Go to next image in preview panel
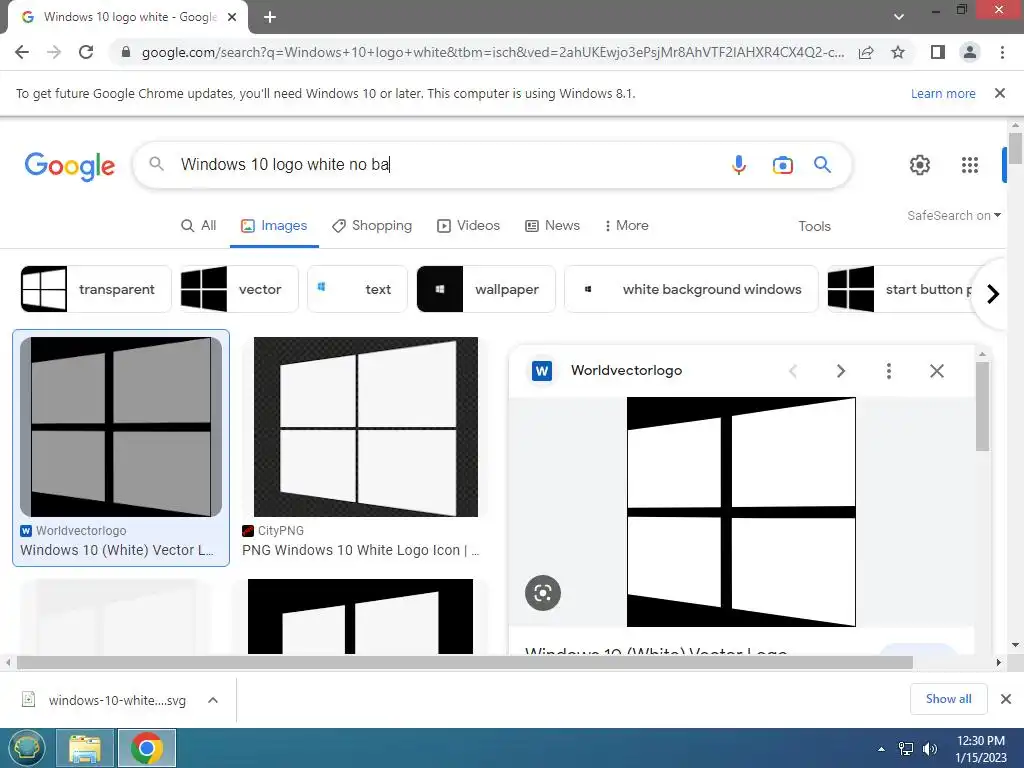 tap(840, 371)
